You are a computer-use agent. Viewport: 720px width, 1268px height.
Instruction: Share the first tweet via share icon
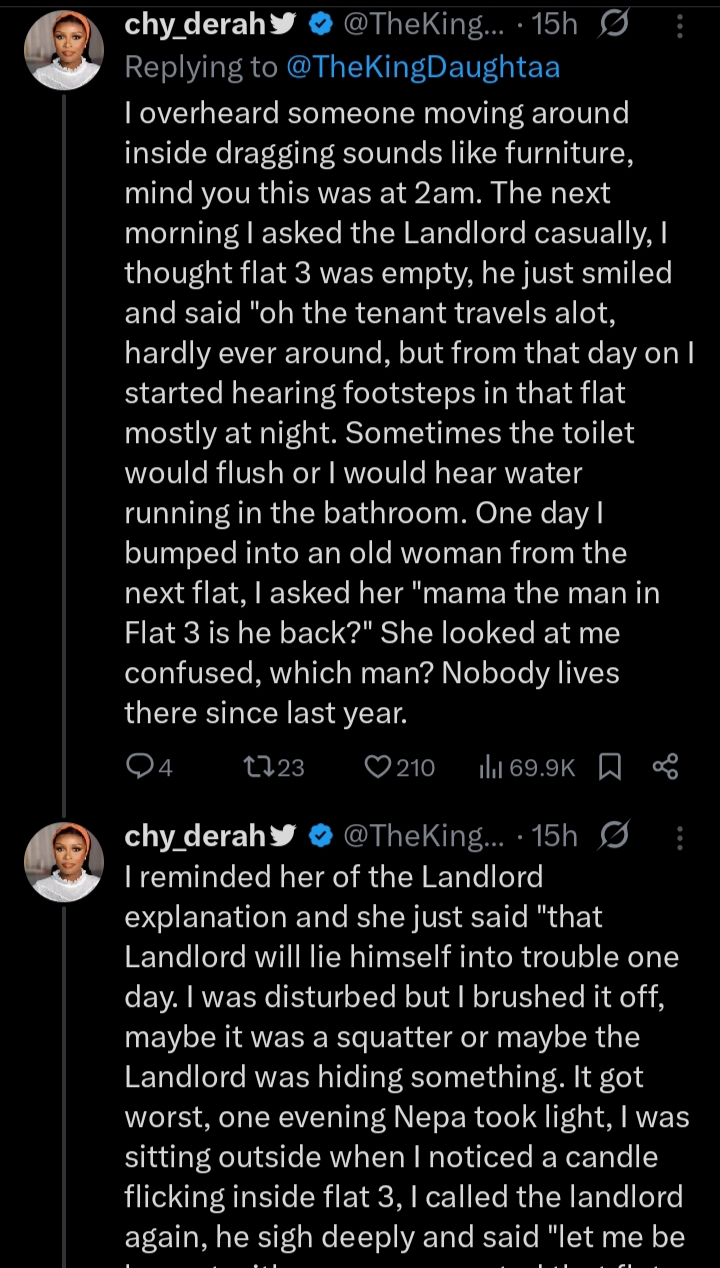click(x=665, y=767)
